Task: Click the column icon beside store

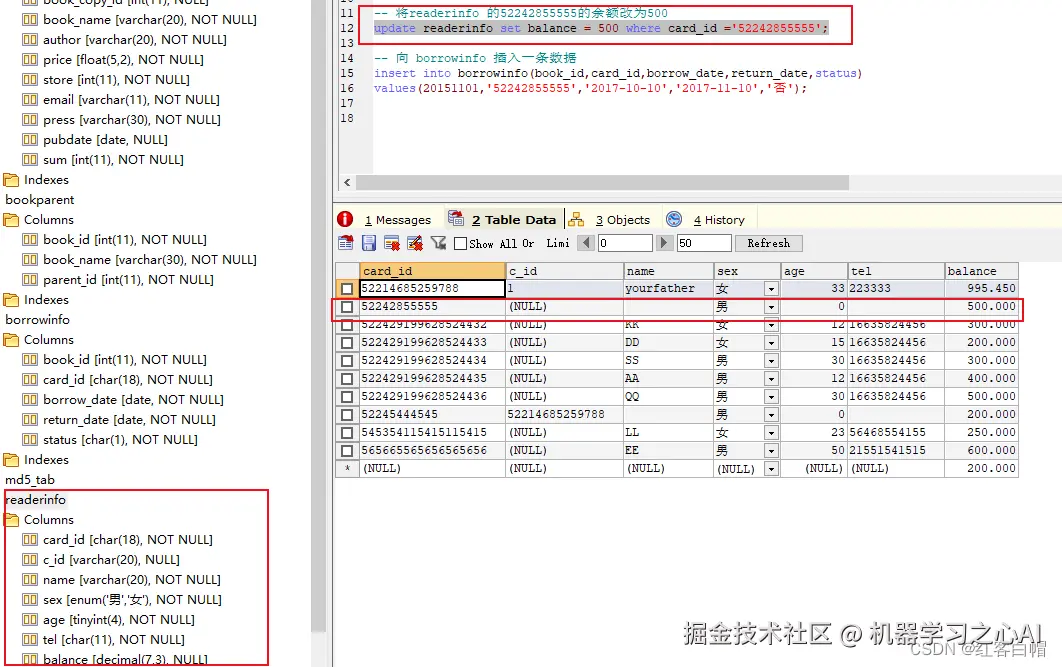Action: pyautogui.click(x=30, y=79)
